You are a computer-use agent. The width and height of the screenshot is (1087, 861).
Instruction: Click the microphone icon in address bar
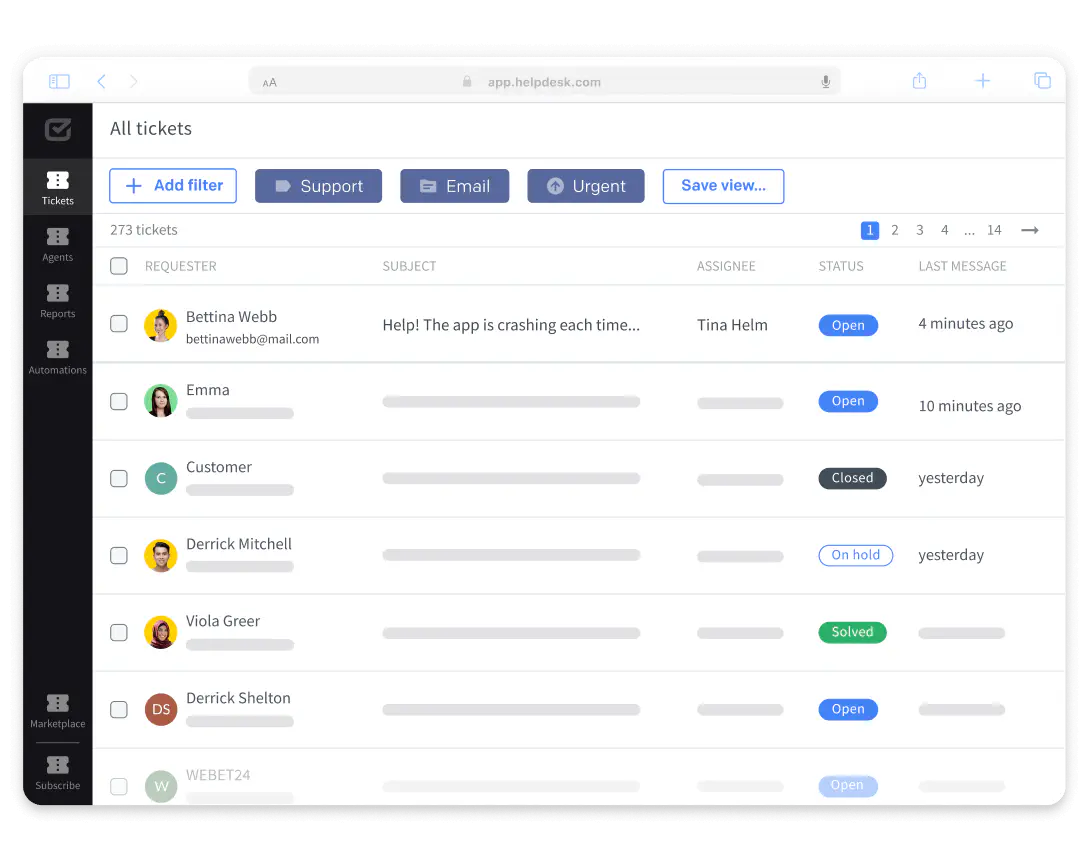coord(826,82)
